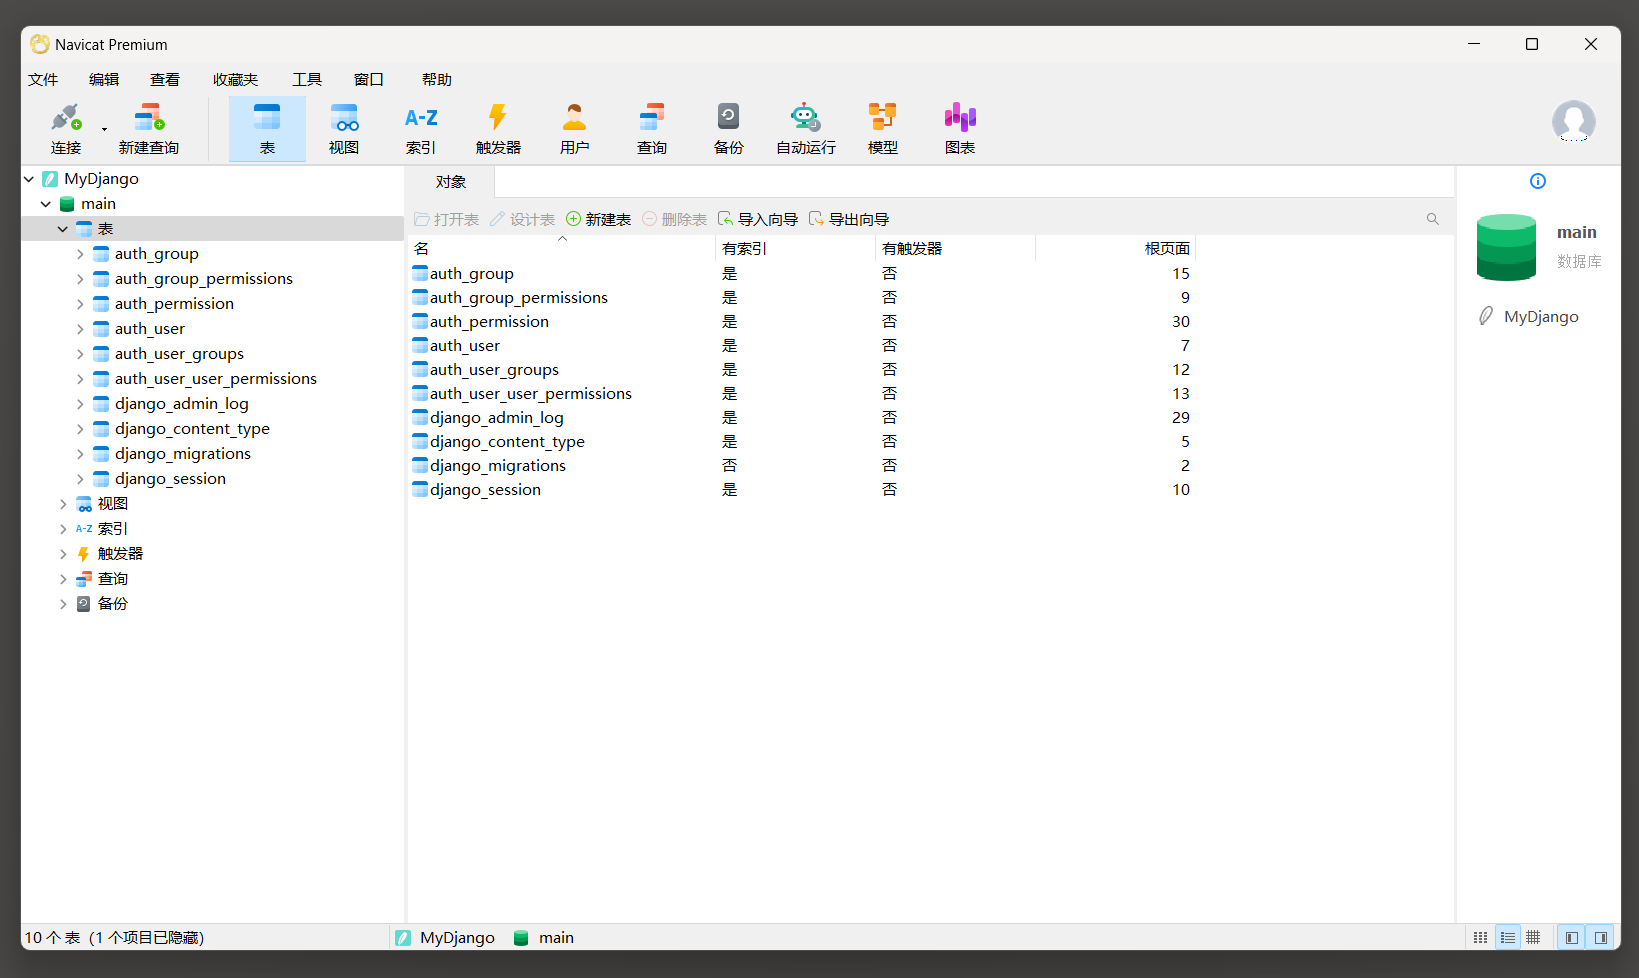Viewport: 1639px width, 978px height.
Task: Open the Index (索引) A-Z tool
Action: [421, 129]
